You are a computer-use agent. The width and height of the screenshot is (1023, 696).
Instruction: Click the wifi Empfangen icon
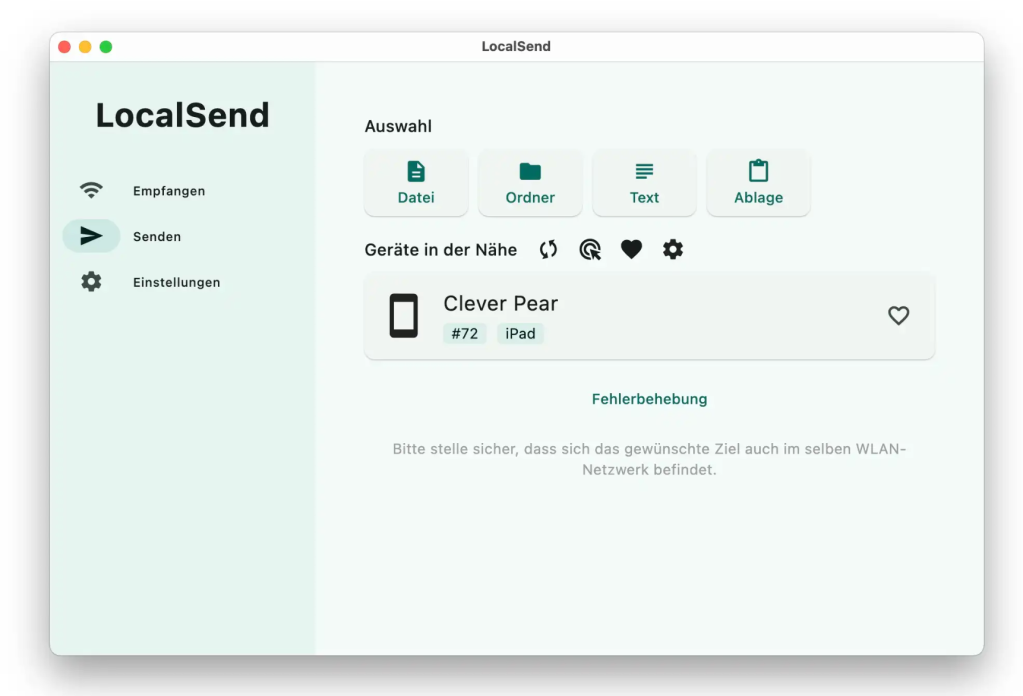[x=91, y=189]
